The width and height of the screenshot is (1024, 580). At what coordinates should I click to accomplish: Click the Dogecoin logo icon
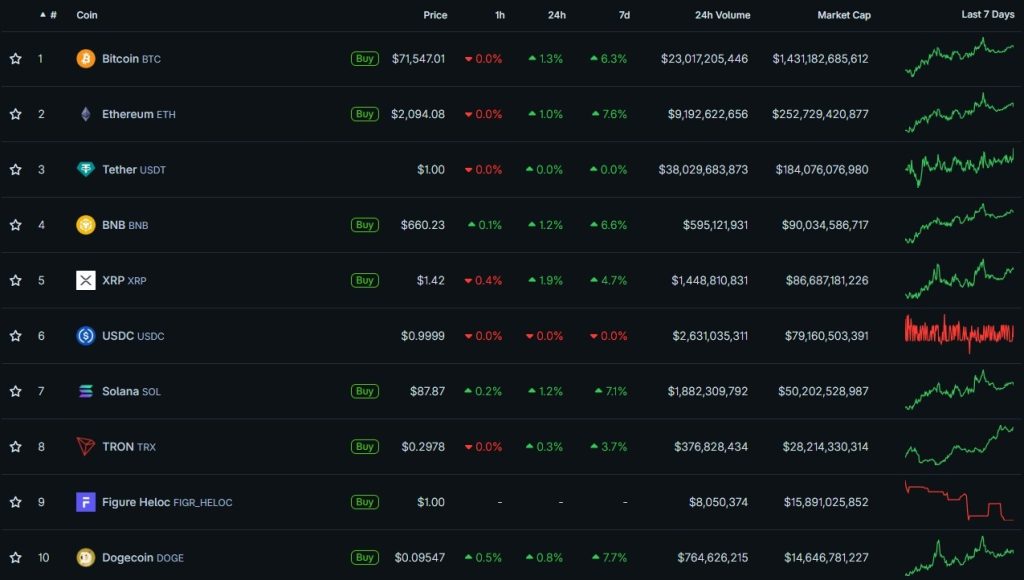pyautogui.click(x=86, y=557)
